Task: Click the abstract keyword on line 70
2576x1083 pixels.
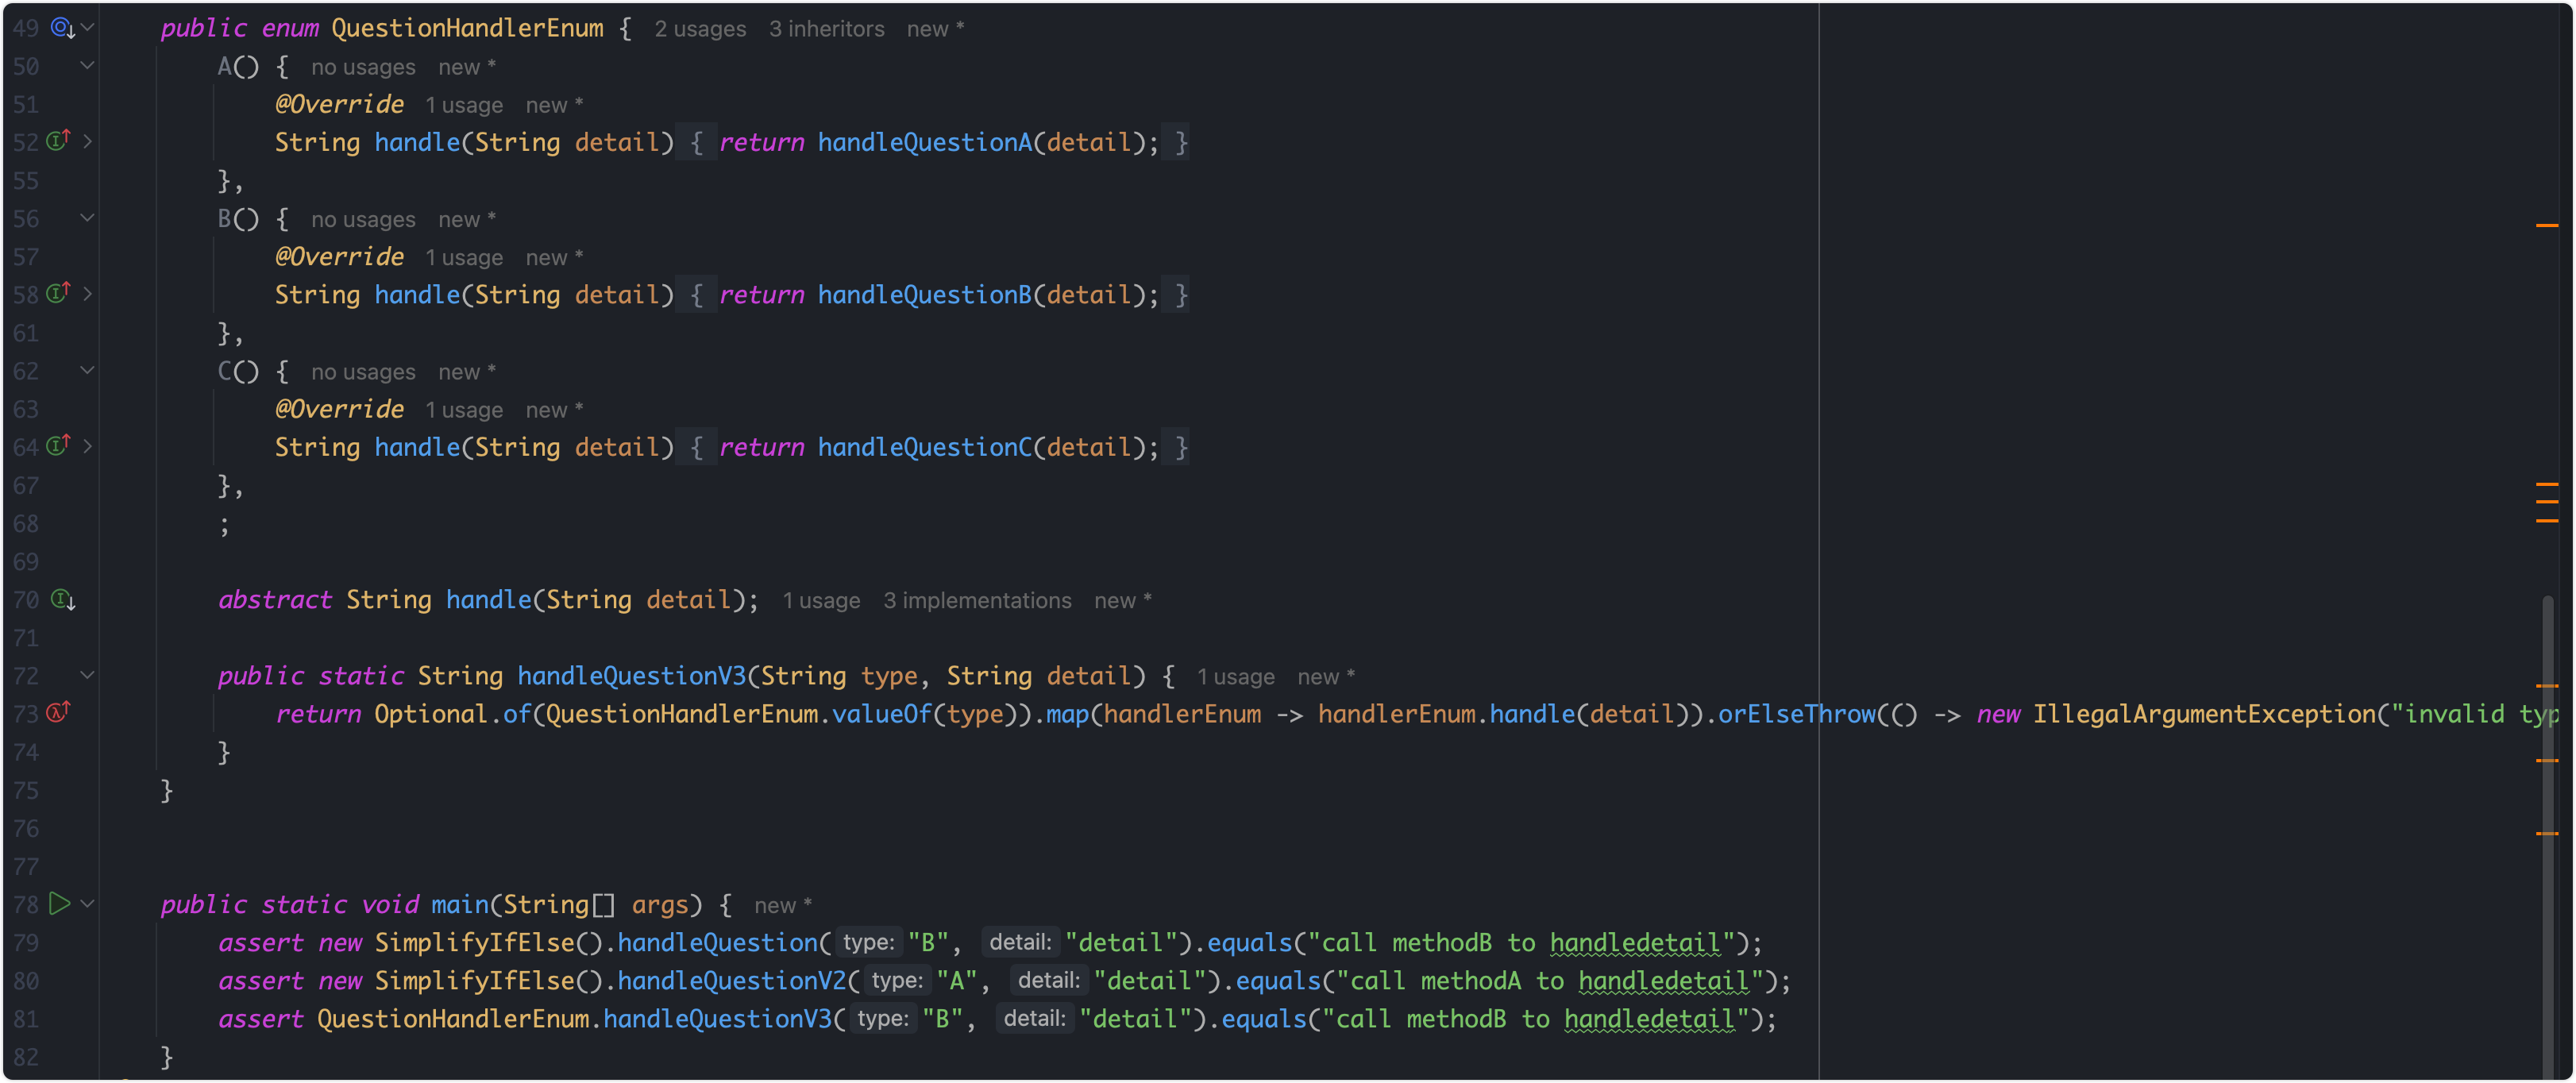Action: tap(274, 600)
